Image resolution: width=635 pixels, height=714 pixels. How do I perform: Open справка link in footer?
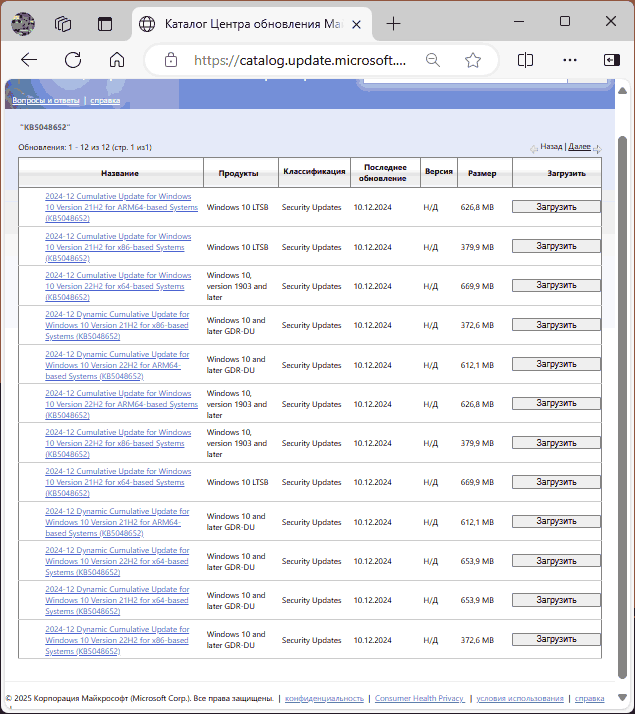pyautogui.click(x=589, y=698)
